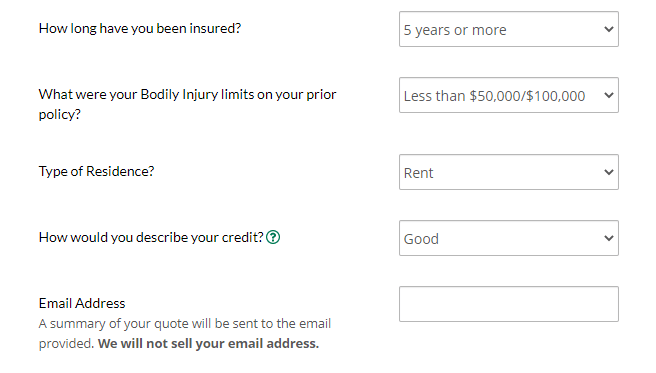This screenshot has width=656, height=373.
Task: Open the Bodily Injury limits dropdown
Action: point(509,95)
